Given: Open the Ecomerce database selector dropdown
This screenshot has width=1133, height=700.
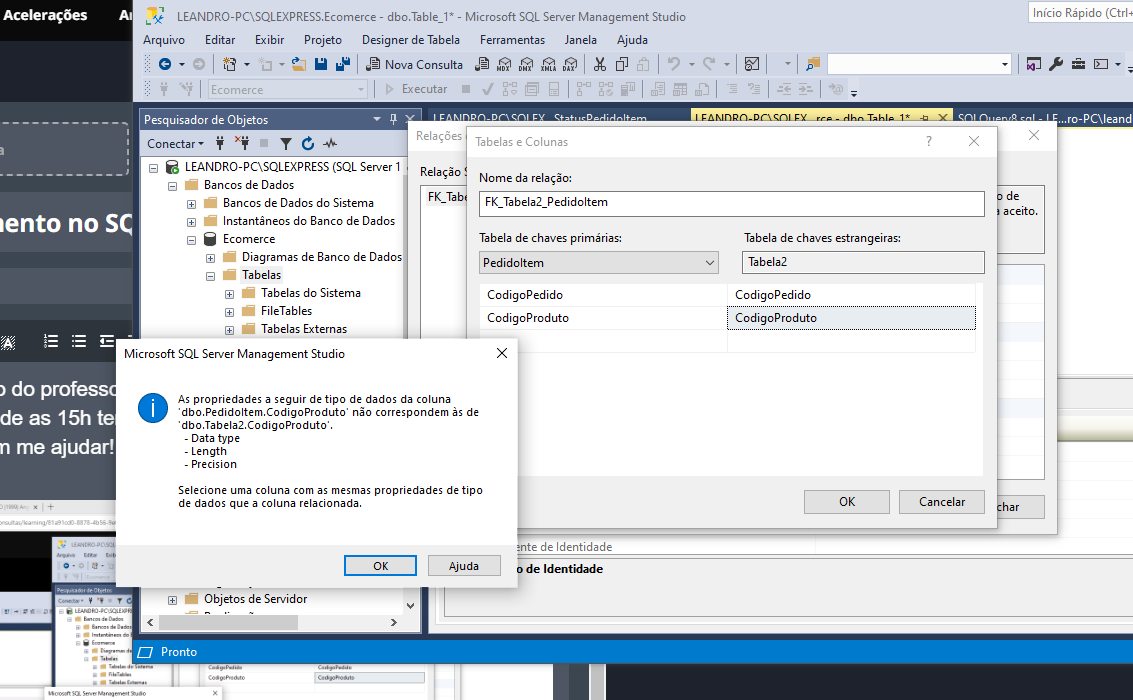Looking at the screenshot, I should (361, 90).
